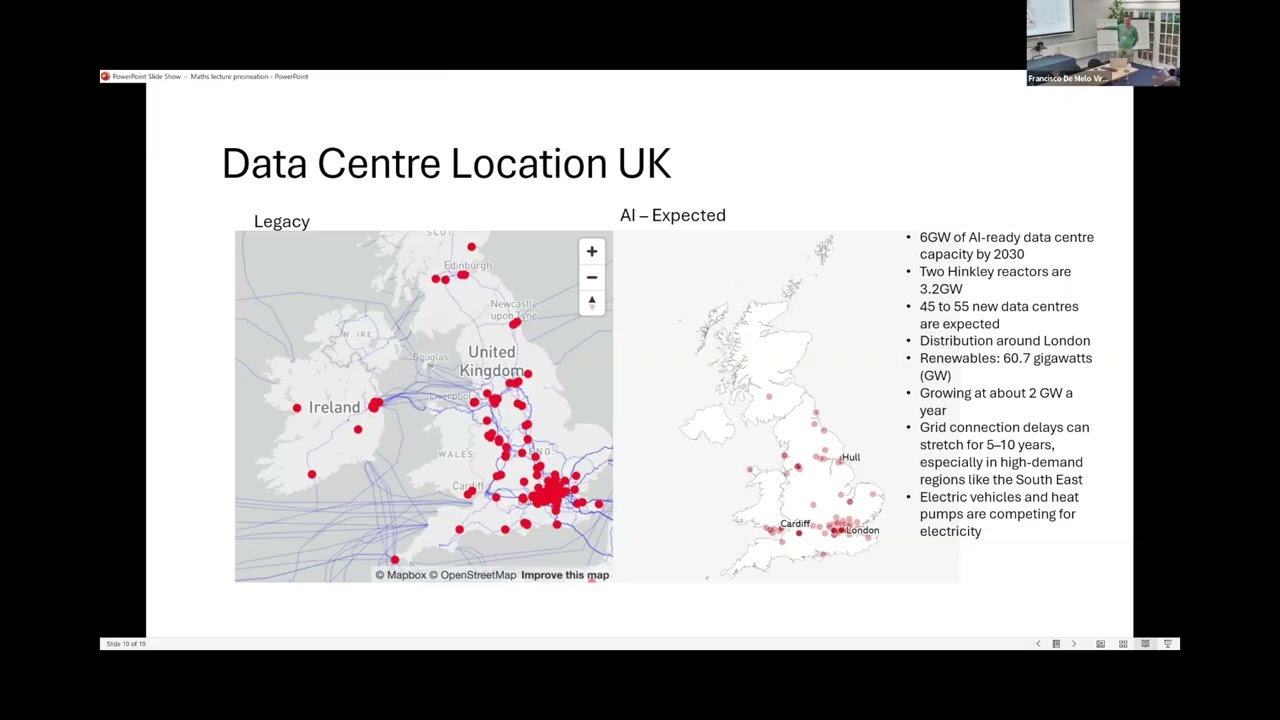
Task: Click bullet about 45 to 55 new data centres
Action: click(x=999, y=315)
